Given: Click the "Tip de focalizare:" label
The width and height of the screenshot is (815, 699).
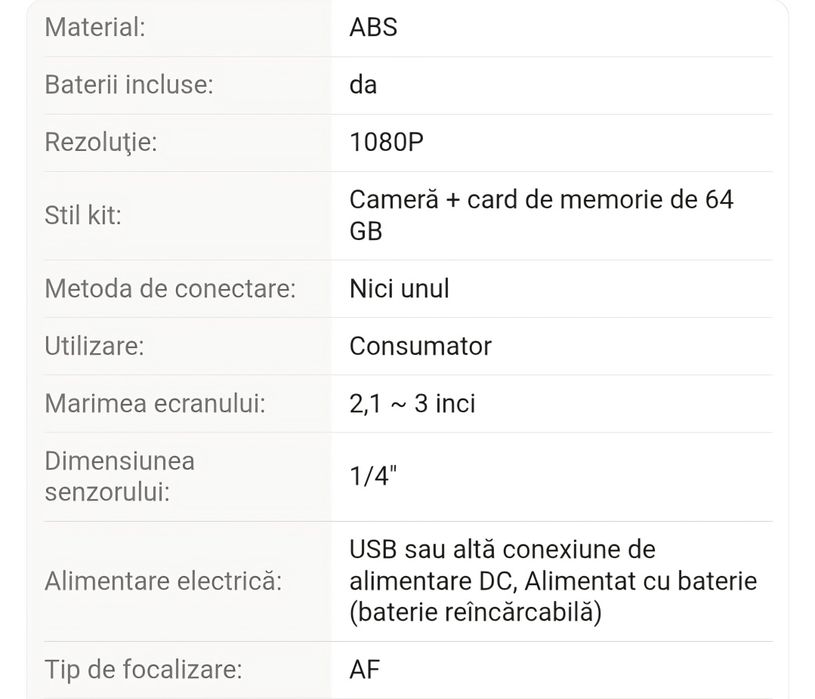Looking at the screenshot, I should click(x=143, y=669).
